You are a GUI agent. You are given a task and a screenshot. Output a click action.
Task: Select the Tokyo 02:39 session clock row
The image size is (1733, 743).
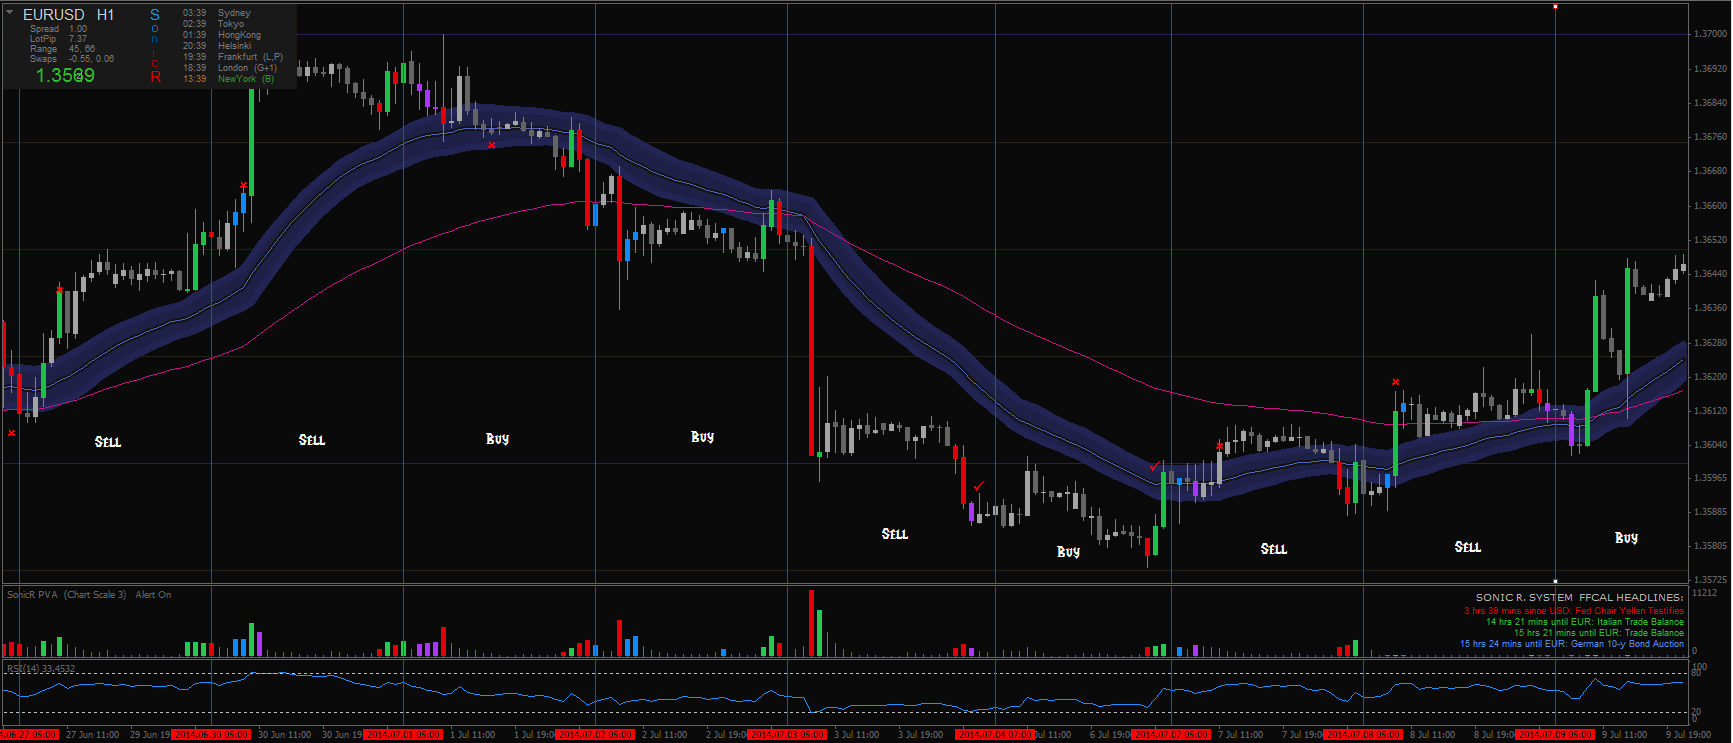213,24
